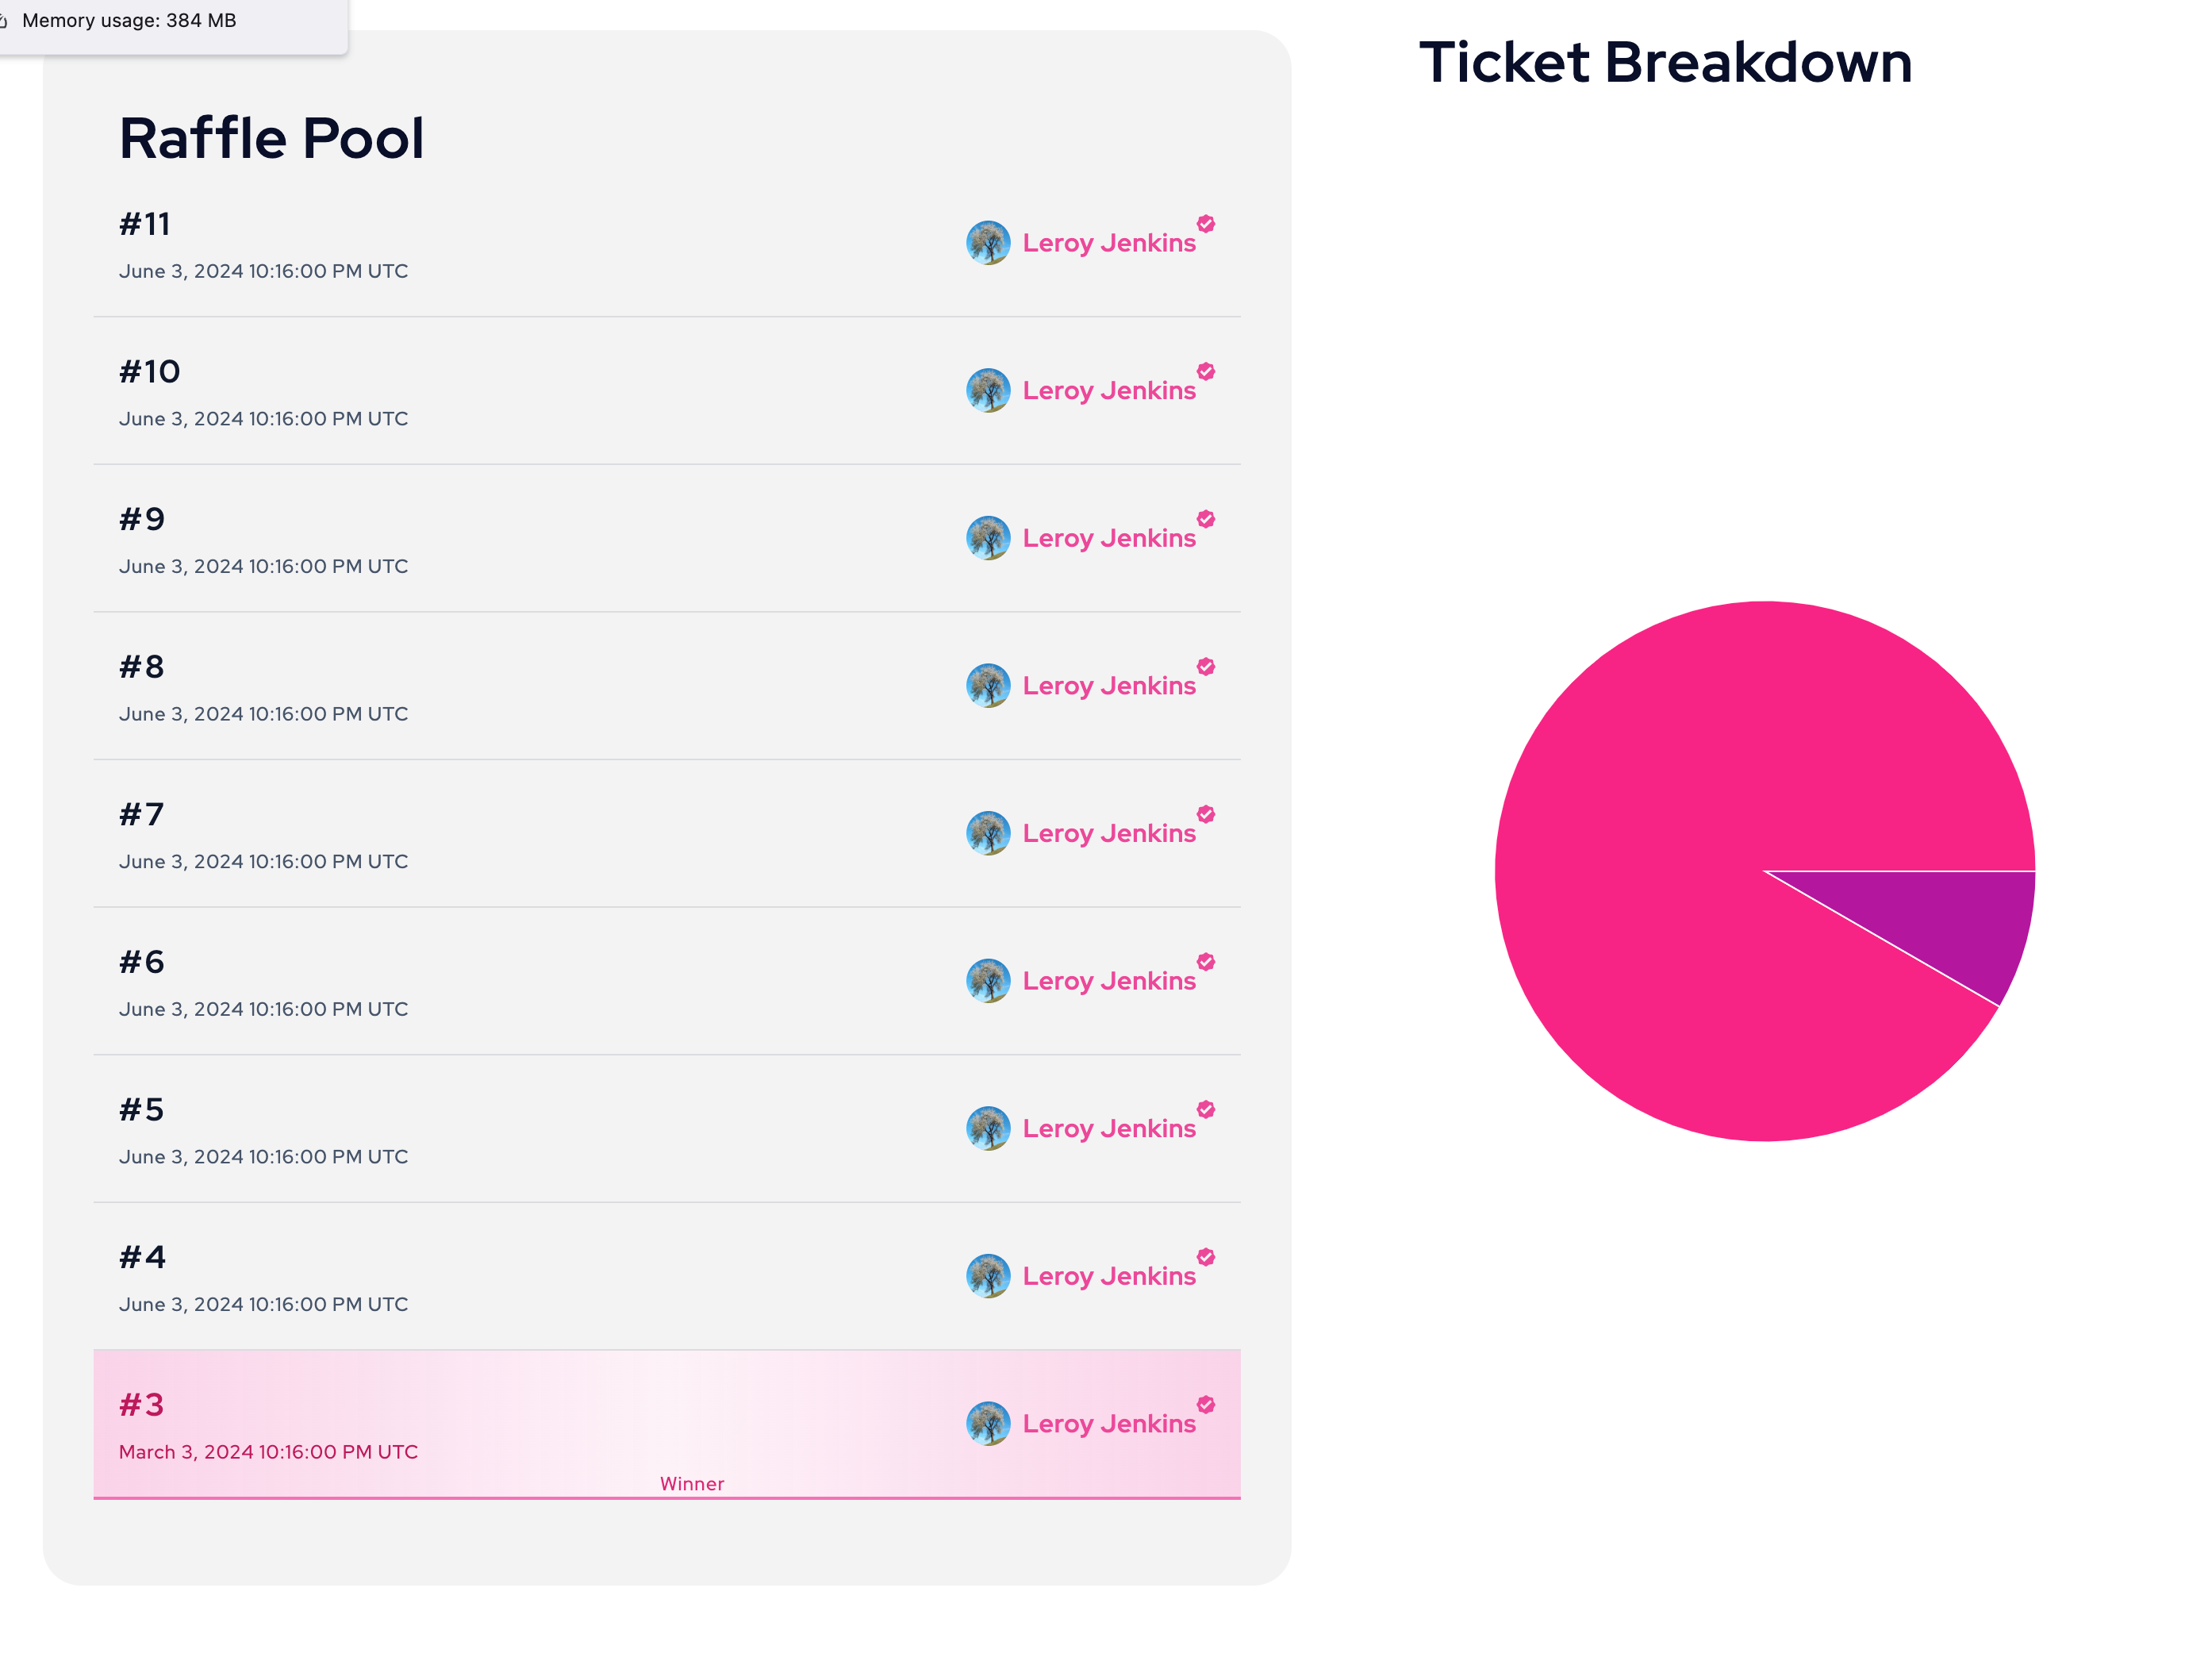The image size is (2212, 1657).
Task: Open Leroy Jenkins link on winning ticket #3
Action: click(1108, 1424)
